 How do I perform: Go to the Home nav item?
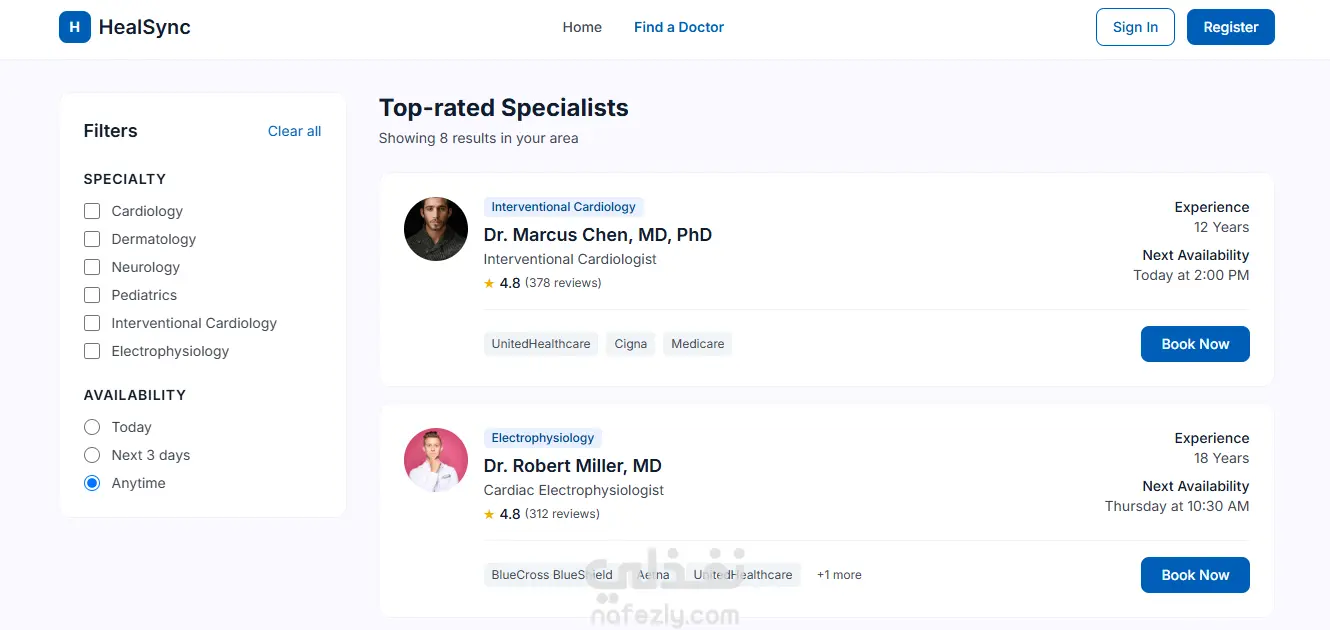(582, 27)
